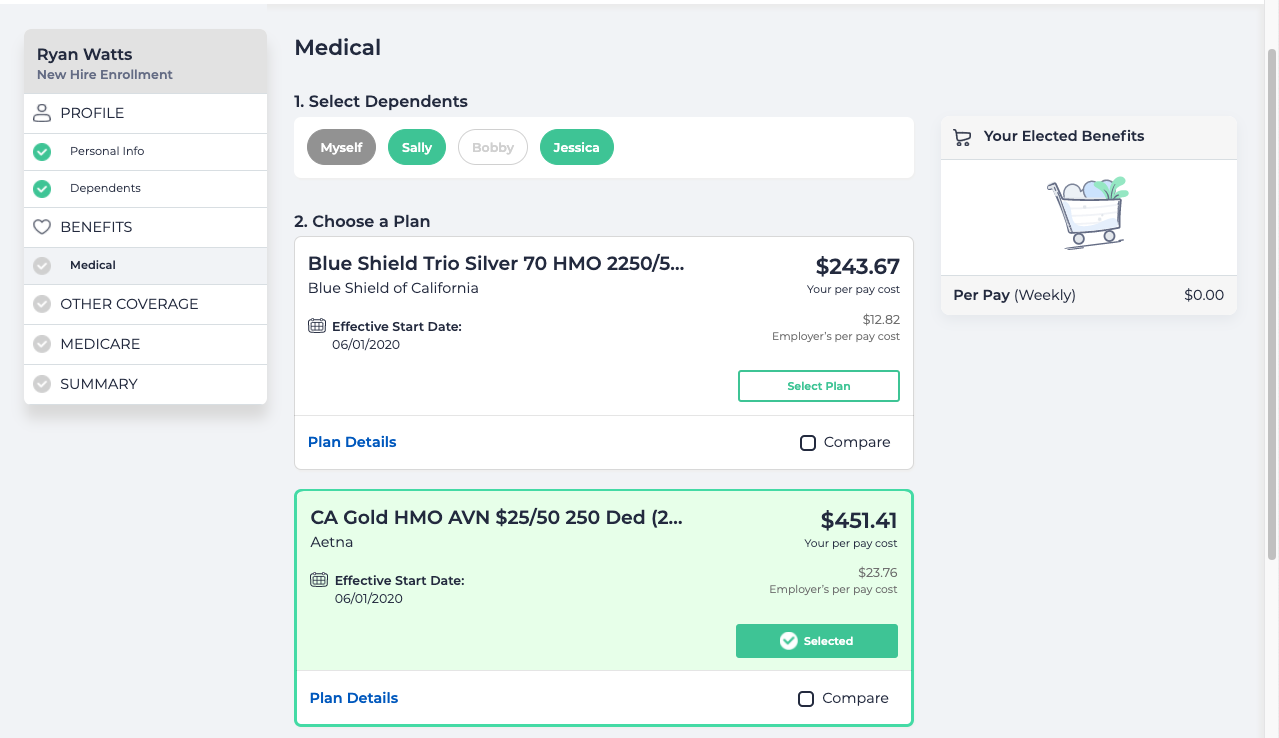Click green checkmark beside Dependents
Screen dimensions: 1279x738
click(x=42, y=188)
